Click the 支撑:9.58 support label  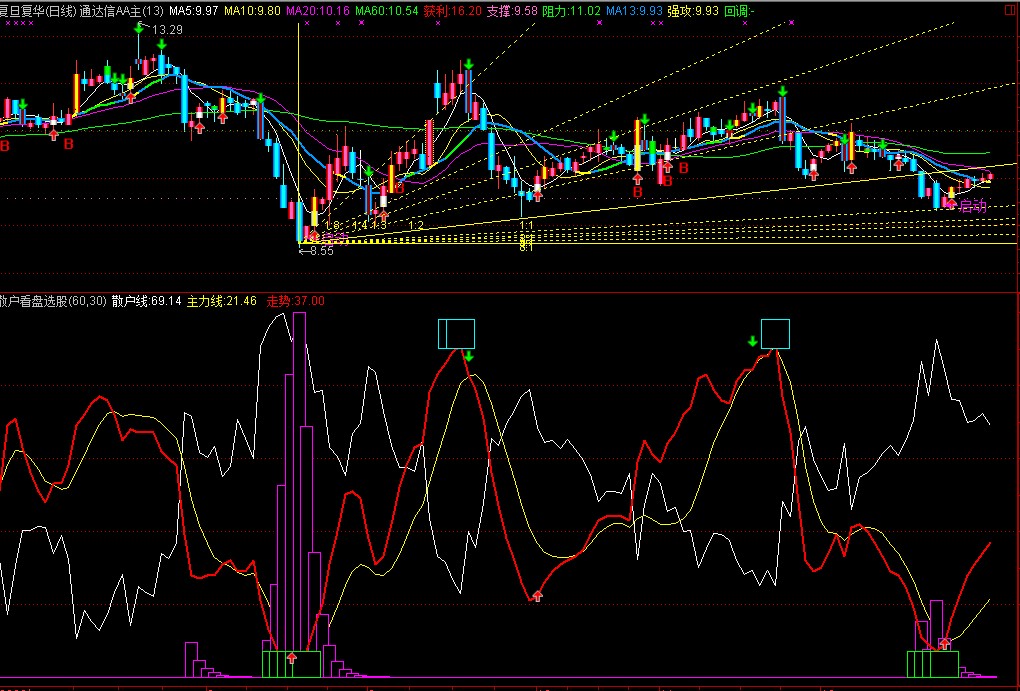pos(512,10)
